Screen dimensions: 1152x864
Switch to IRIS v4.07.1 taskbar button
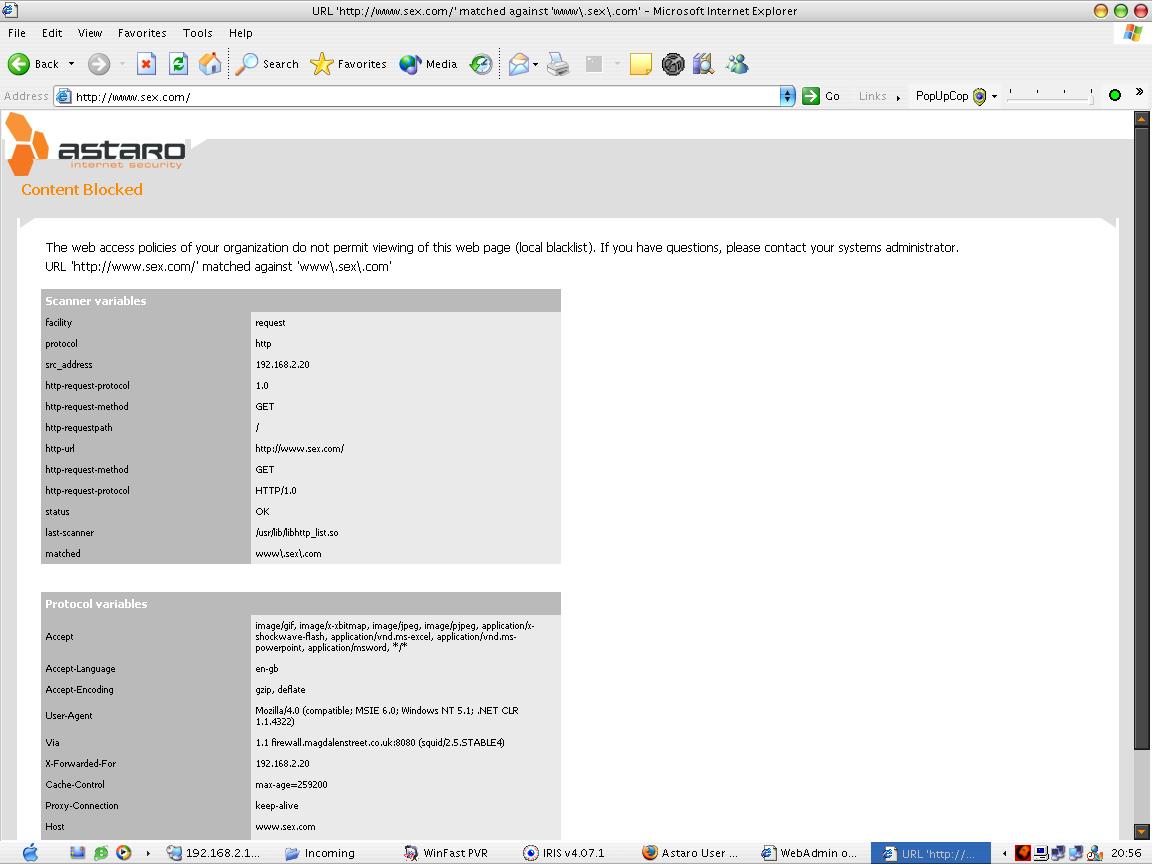[x=564, y=853]
